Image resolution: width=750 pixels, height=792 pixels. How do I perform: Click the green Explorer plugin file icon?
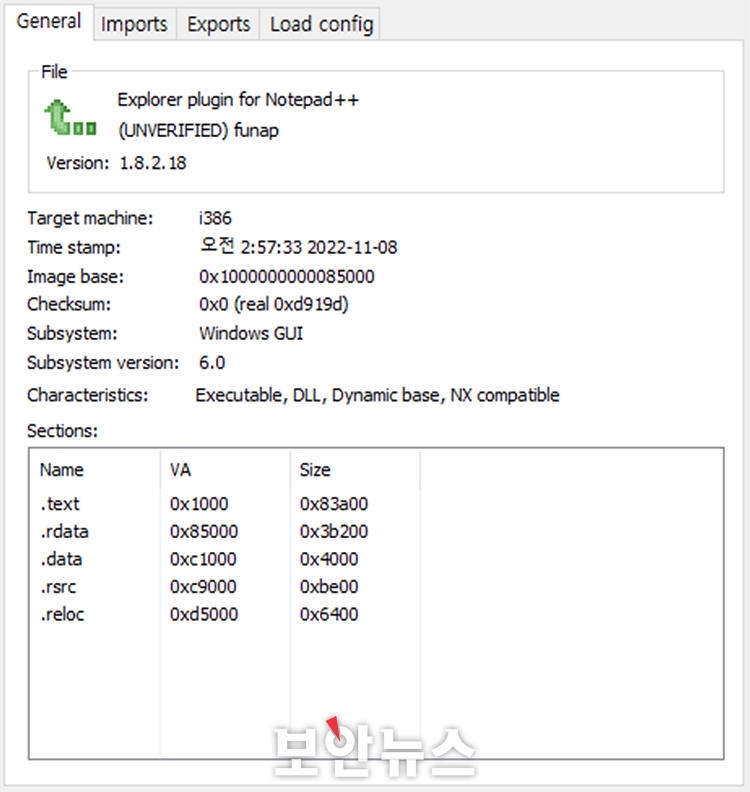70,117
